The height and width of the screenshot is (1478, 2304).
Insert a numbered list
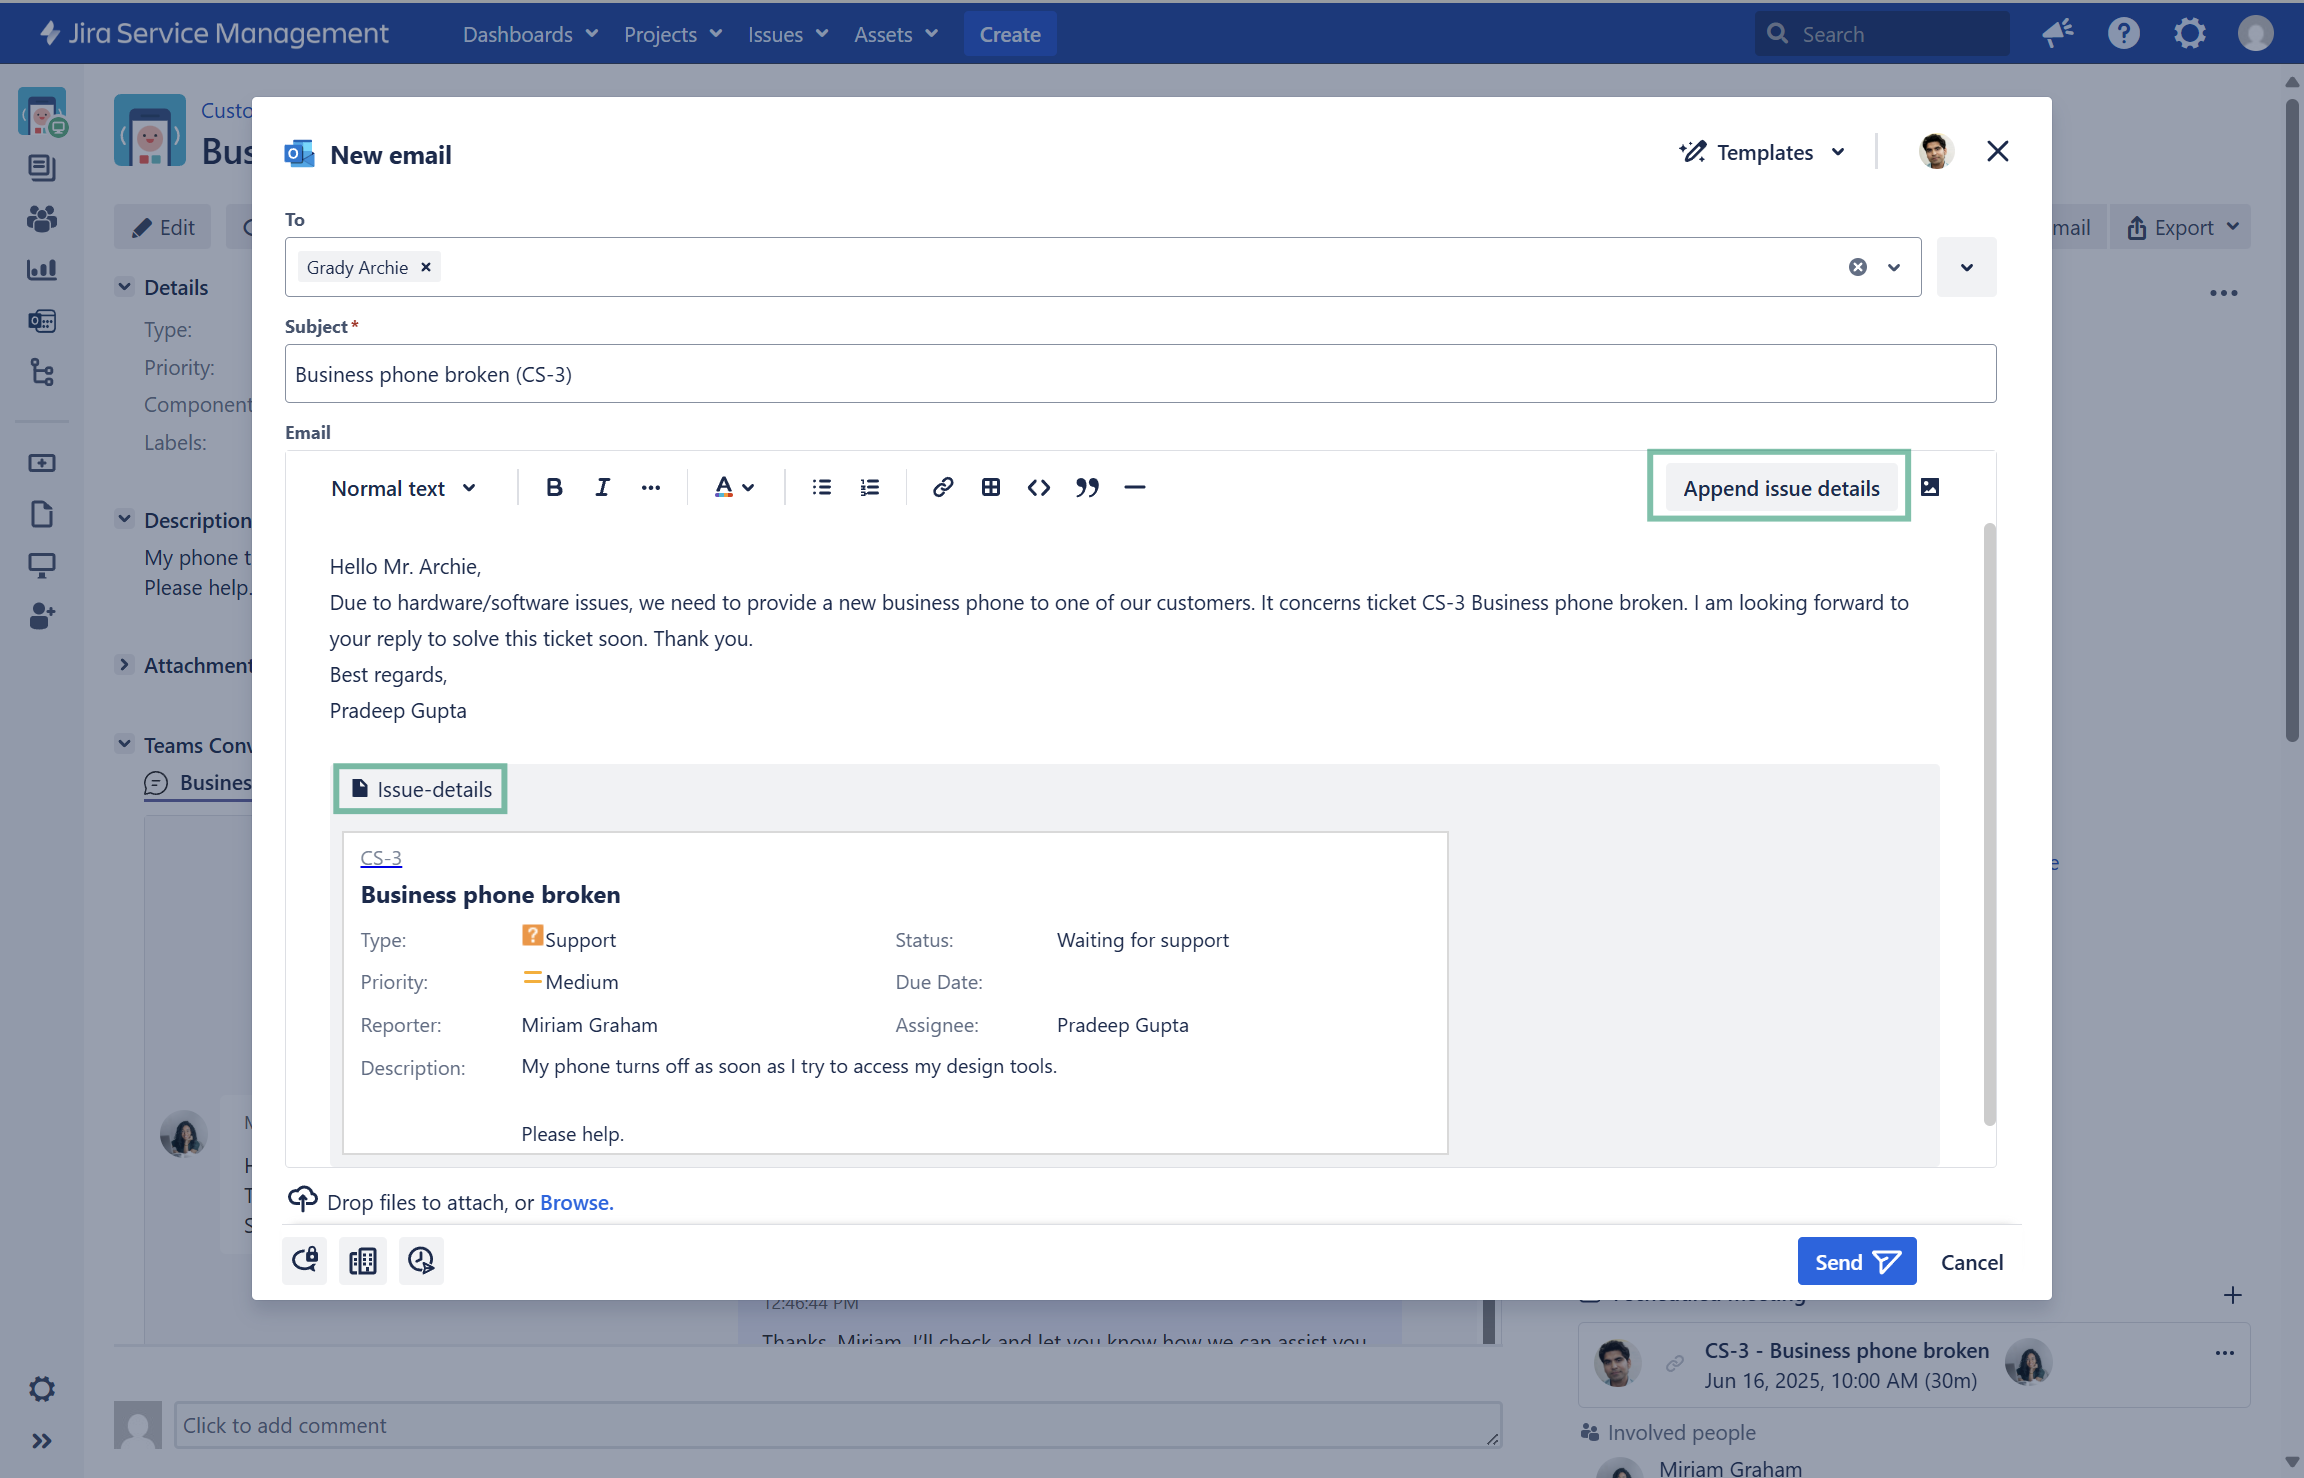coord(869,487)
